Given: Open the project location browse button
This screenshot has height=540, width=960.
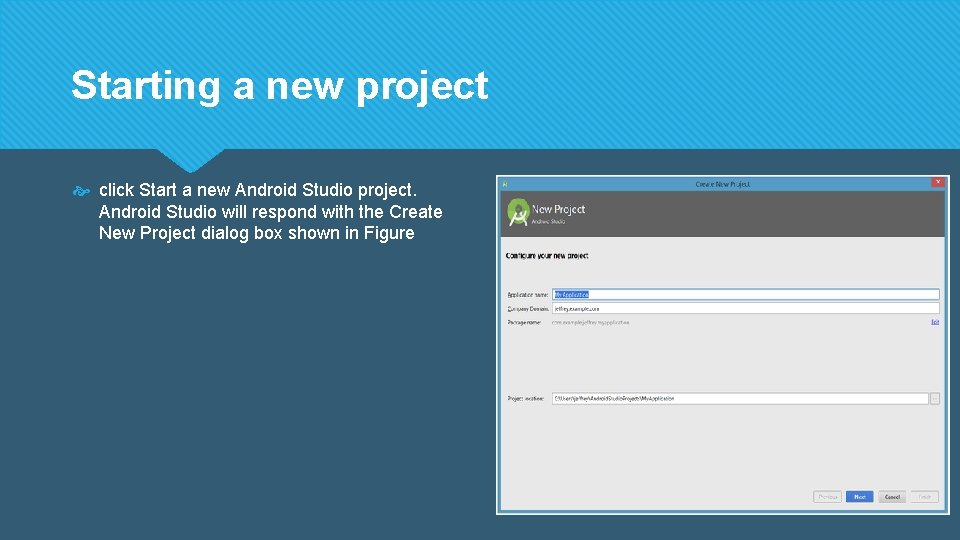Looking at the screenshot, I should (x=935, y=399).
